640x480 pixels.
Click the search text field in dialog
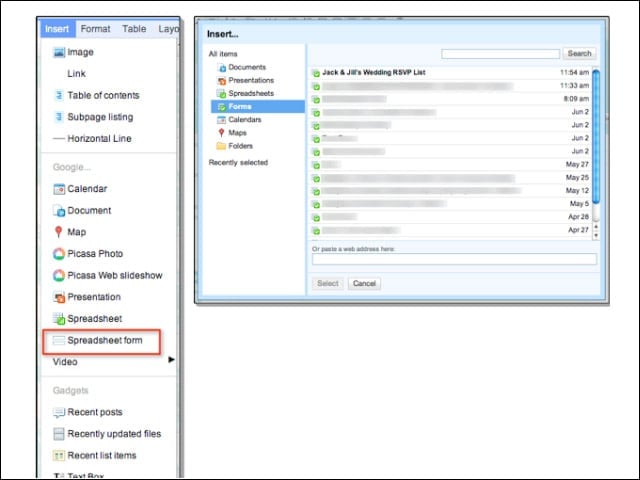pyautogui.click(x=500, y=54)
